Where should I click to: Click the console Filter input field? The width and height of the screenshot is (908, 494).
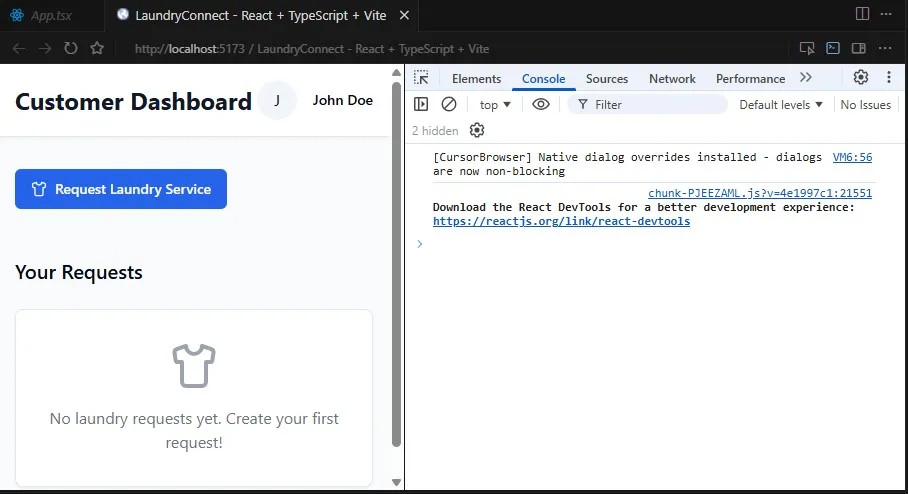647,105
